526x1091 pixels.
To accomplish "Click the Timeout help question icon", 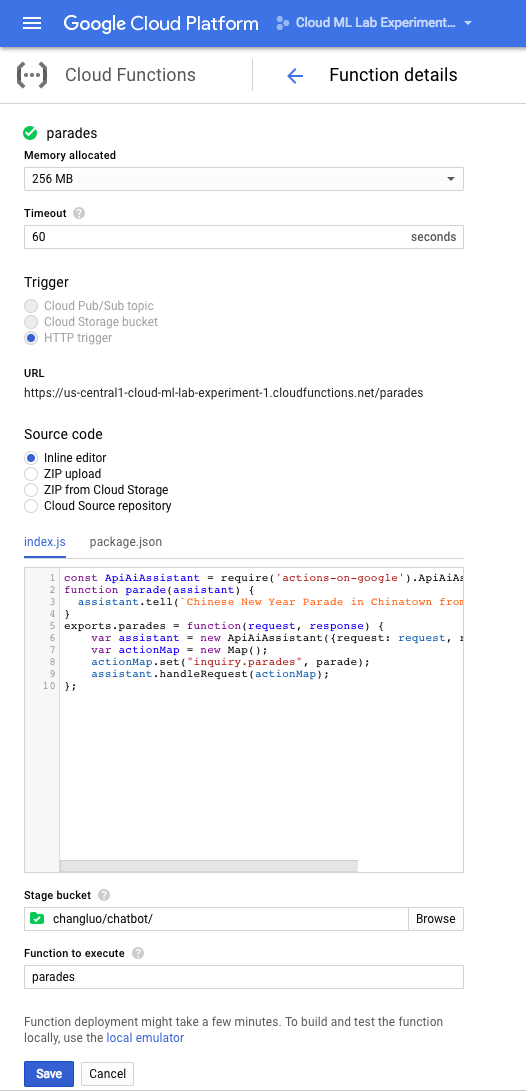I will (79, 214).
